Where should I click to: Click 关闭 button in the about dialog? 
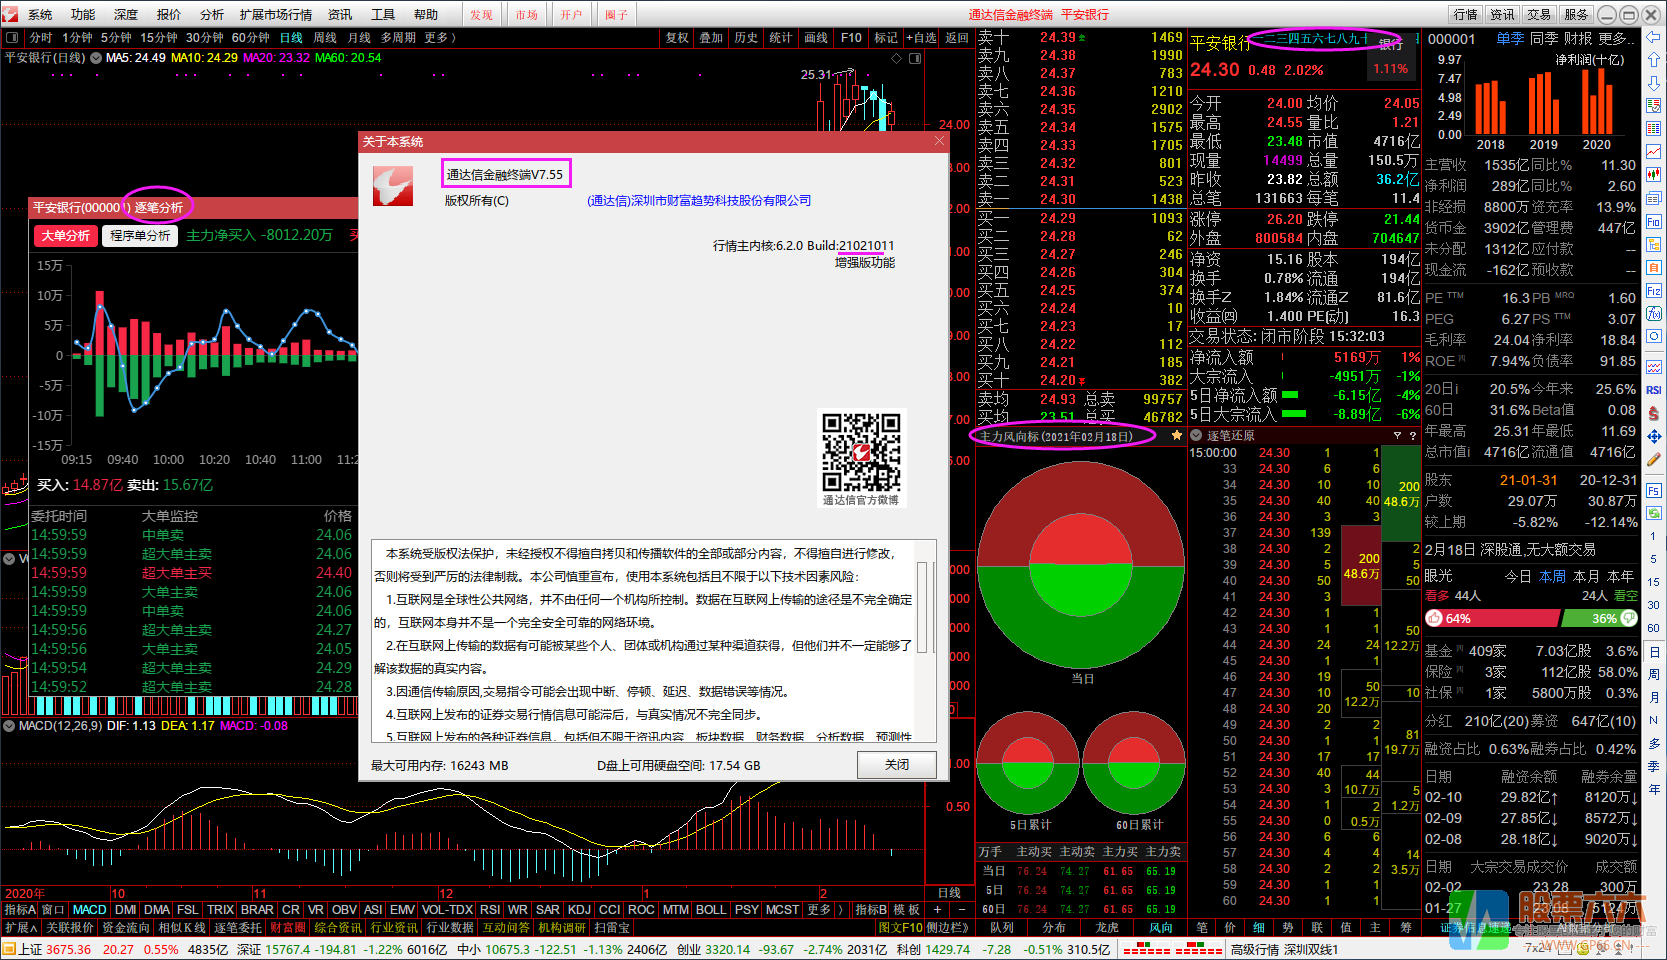click(896, 765)
